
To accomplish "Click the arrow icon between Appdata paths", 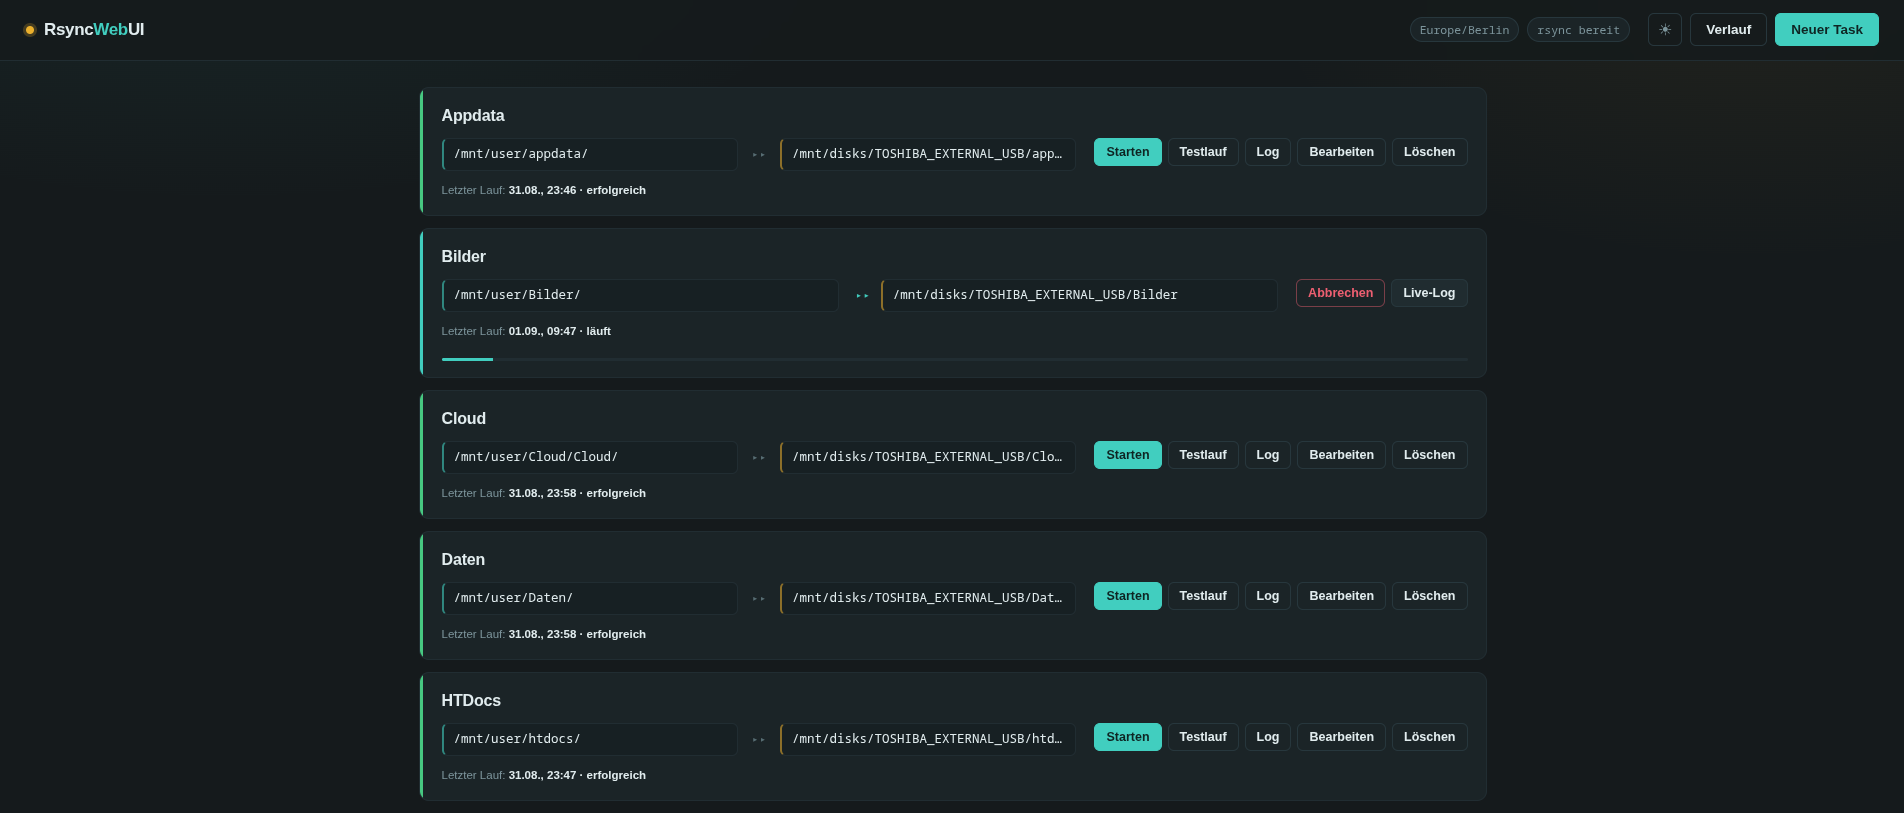I will coord(759,155).
